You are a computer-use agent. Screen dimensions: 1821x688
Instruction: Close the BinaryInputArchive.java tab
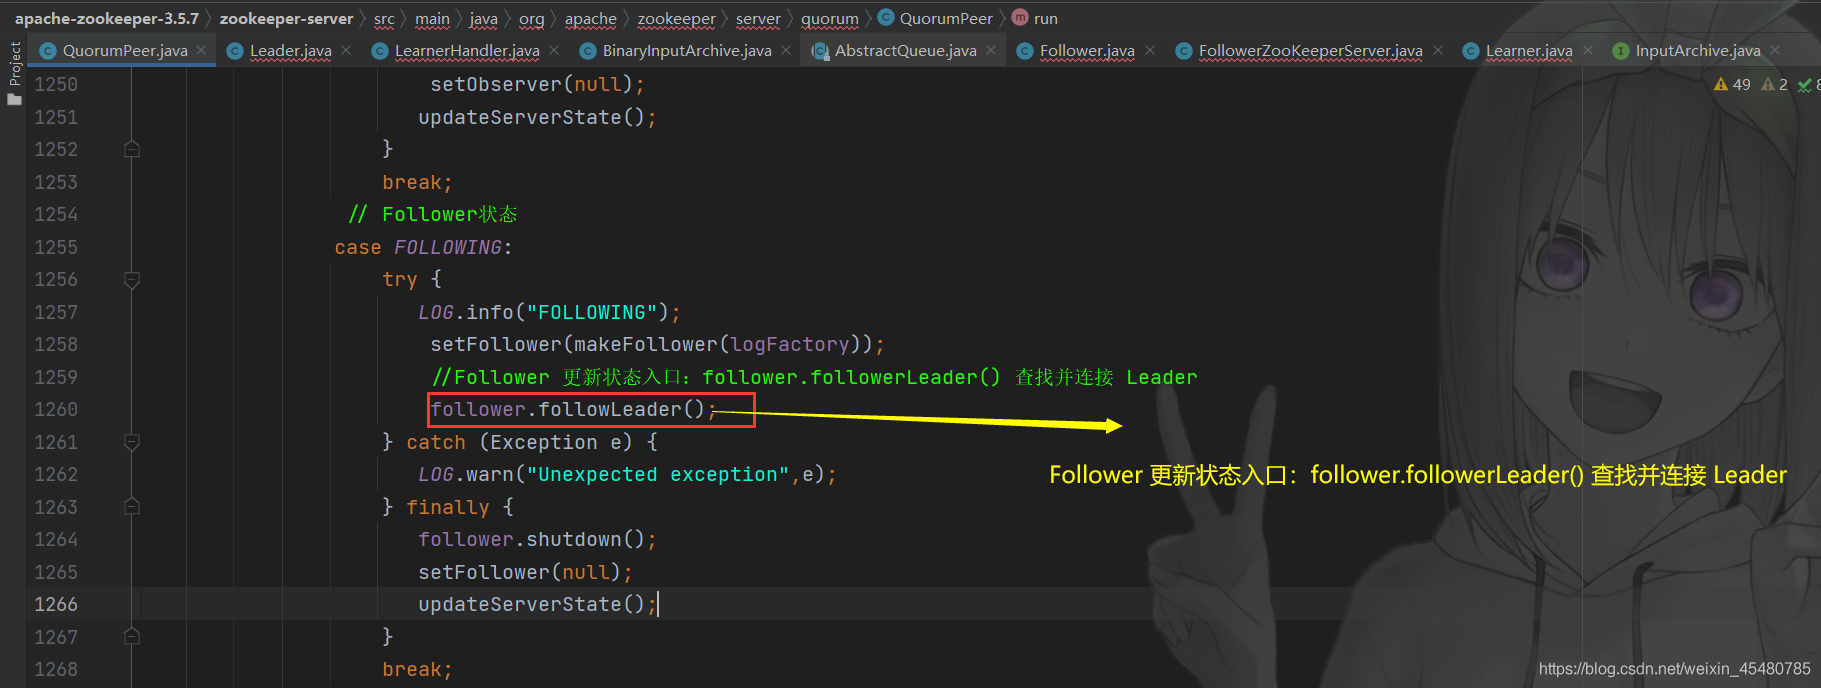(786, 50)
